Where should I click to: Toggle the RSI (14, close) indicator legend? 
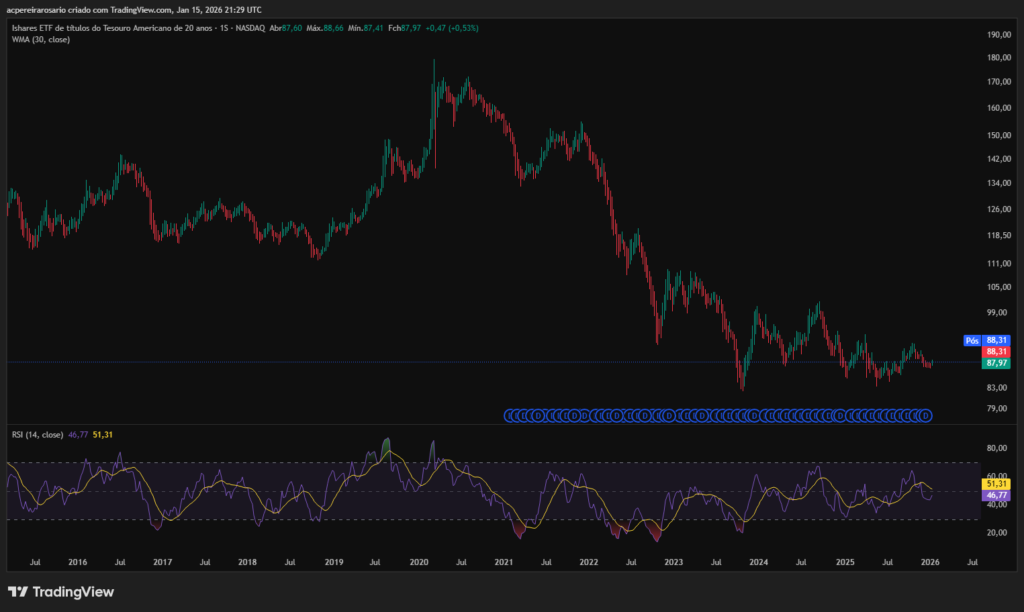coord(36,437)
